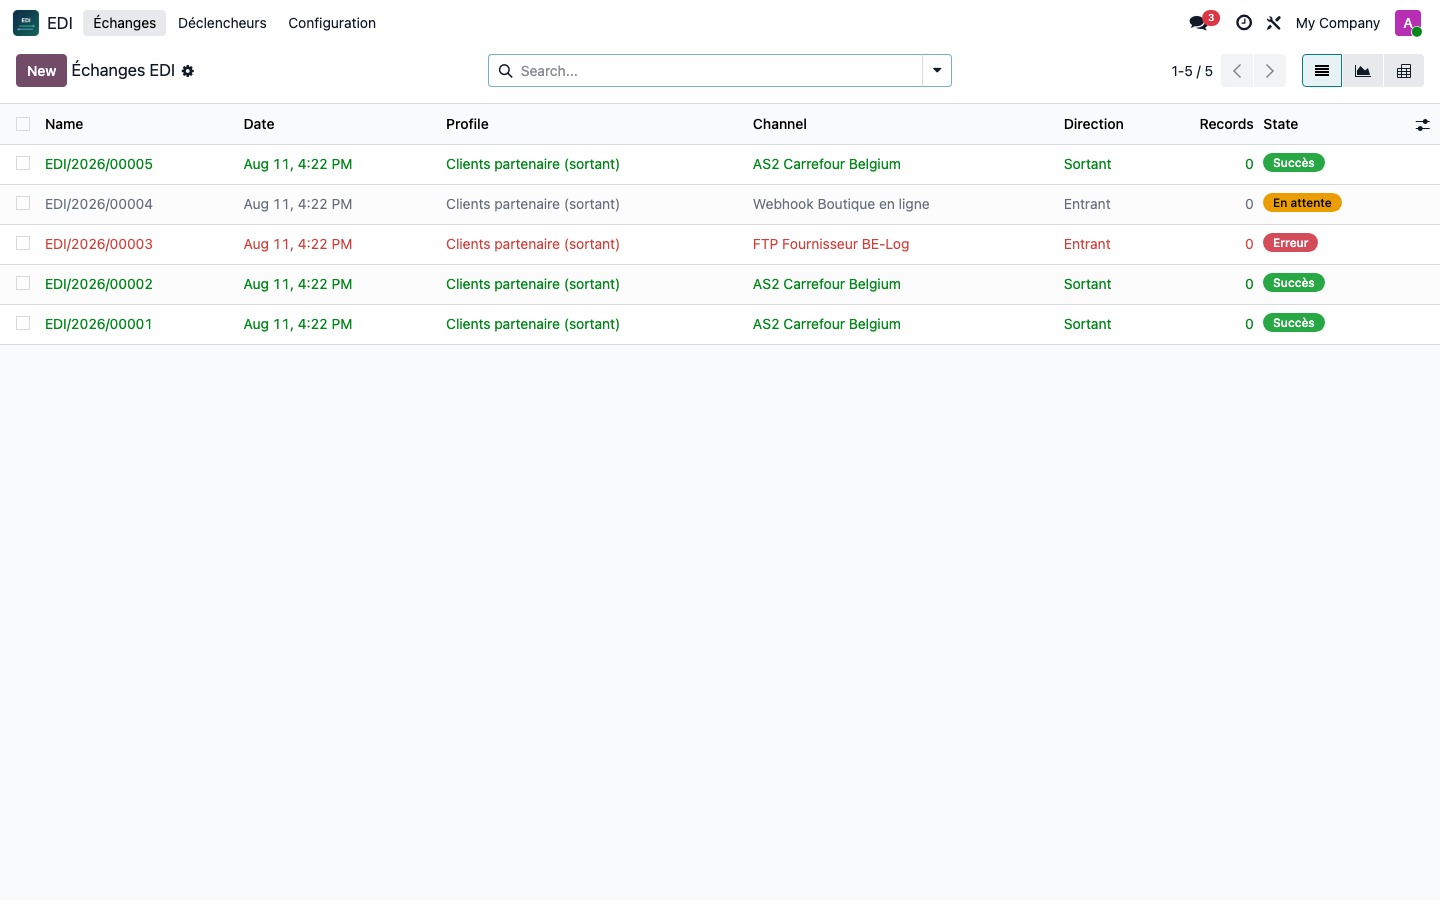
Task: Click the Succès badge of EDI/2026/00005
Action: click(1294, 163)
